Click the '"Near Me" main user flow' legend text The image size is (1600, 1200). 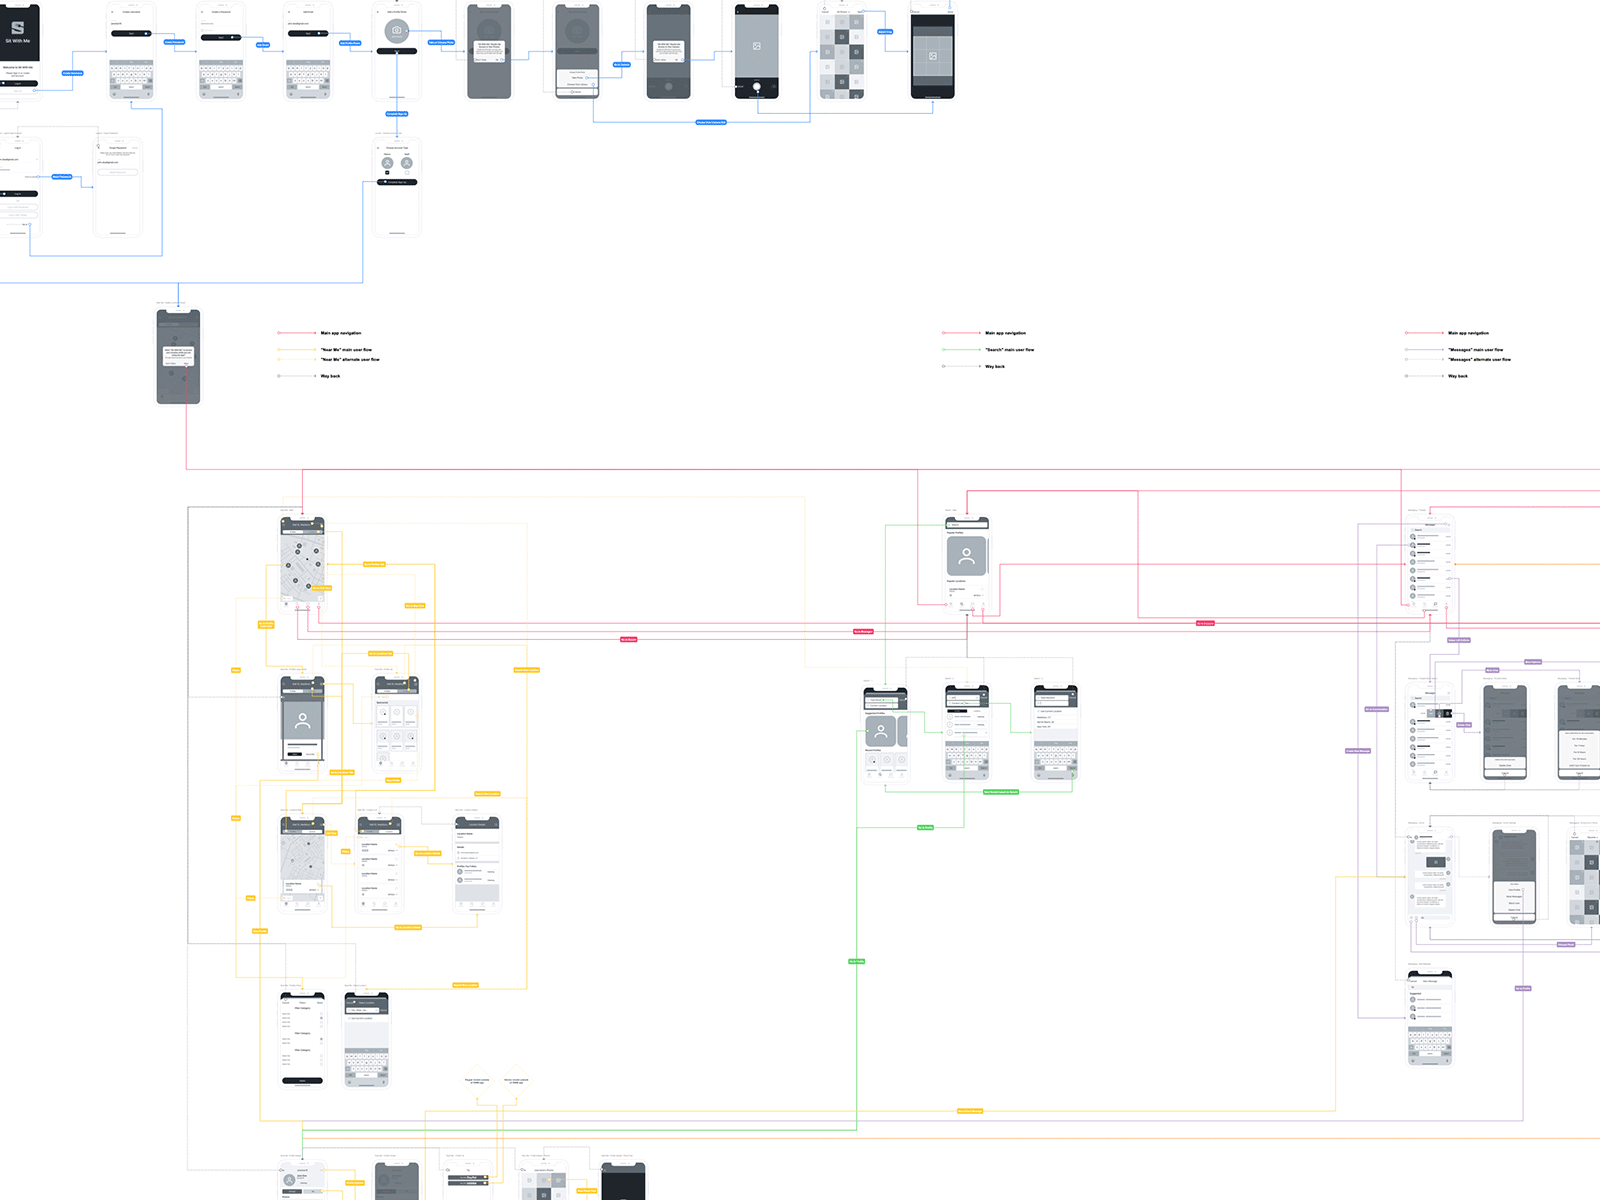pyautogui.click(x=346, y=350)
